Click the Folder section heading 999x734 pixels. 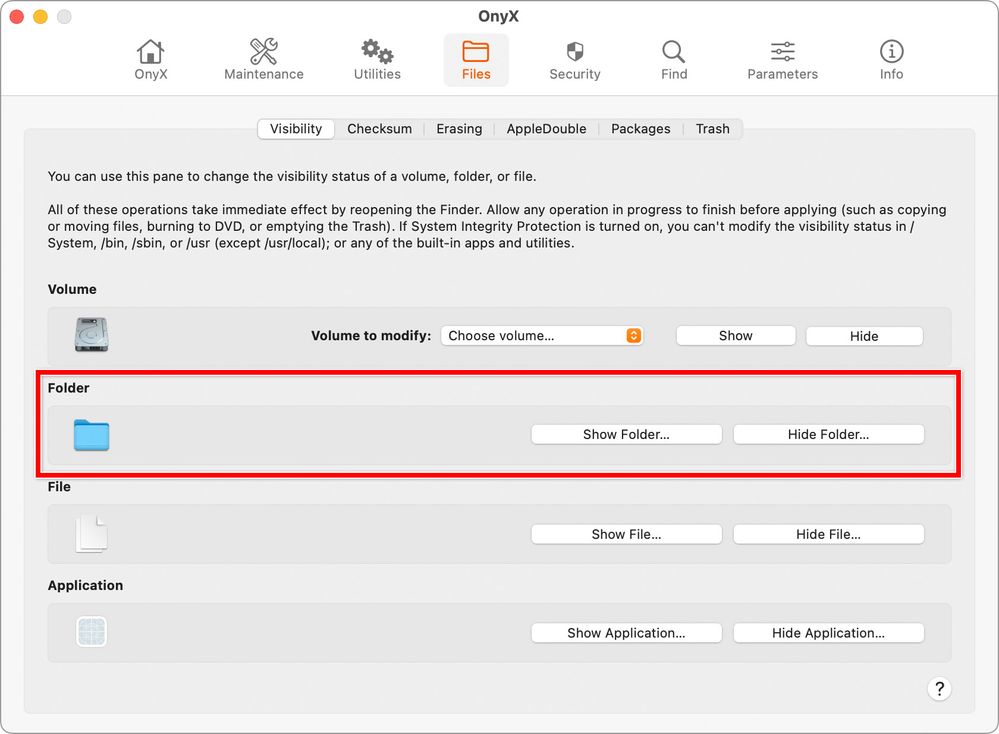tap(68, 388)
